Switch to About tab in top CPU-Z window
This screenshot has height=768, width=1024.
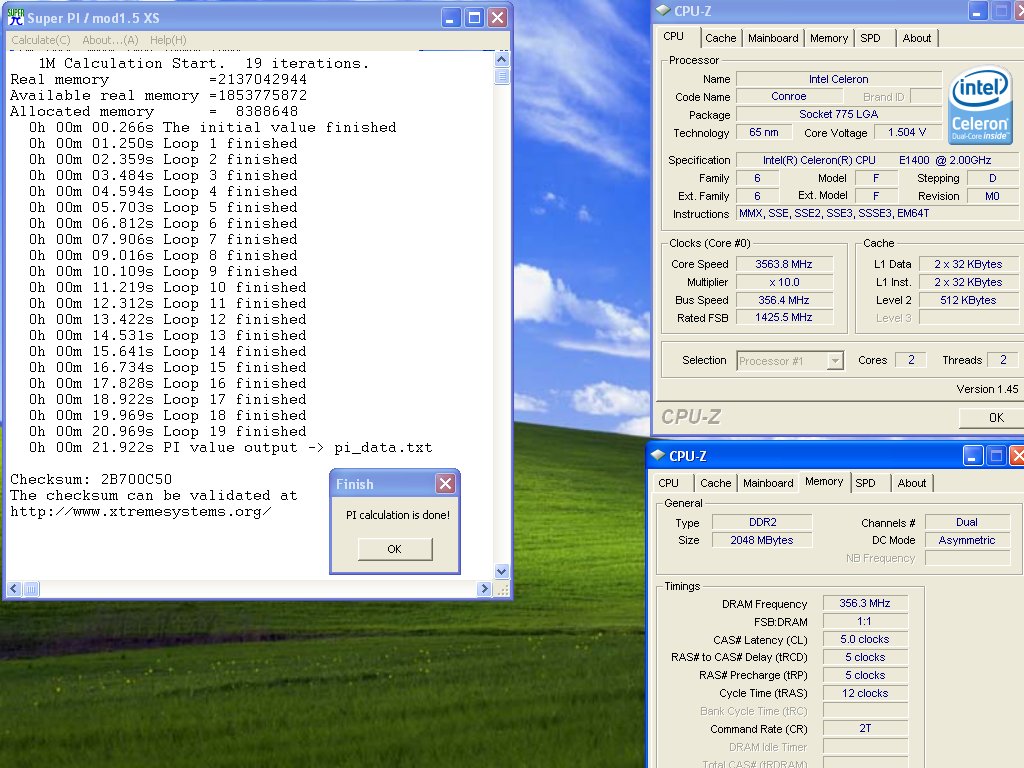917,39
